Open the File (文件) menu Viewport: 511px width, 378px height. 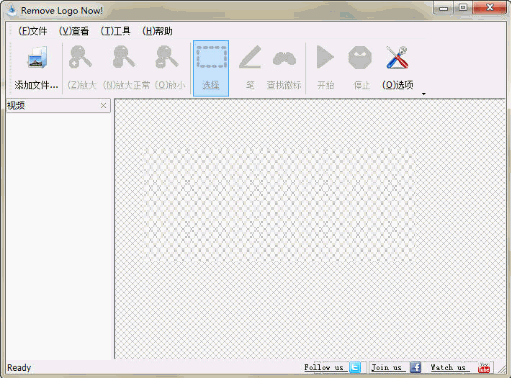33,31
